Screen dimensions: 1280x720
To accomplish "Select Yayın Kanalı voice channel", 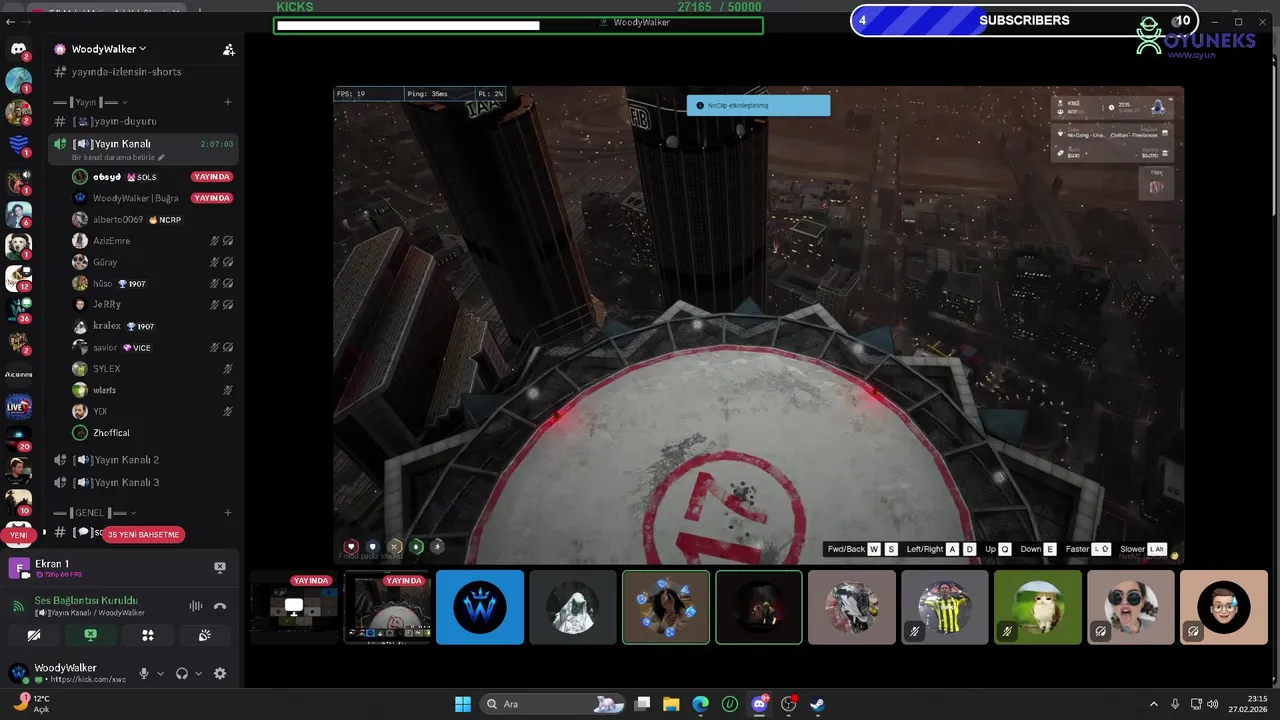I will pos(122,144).
